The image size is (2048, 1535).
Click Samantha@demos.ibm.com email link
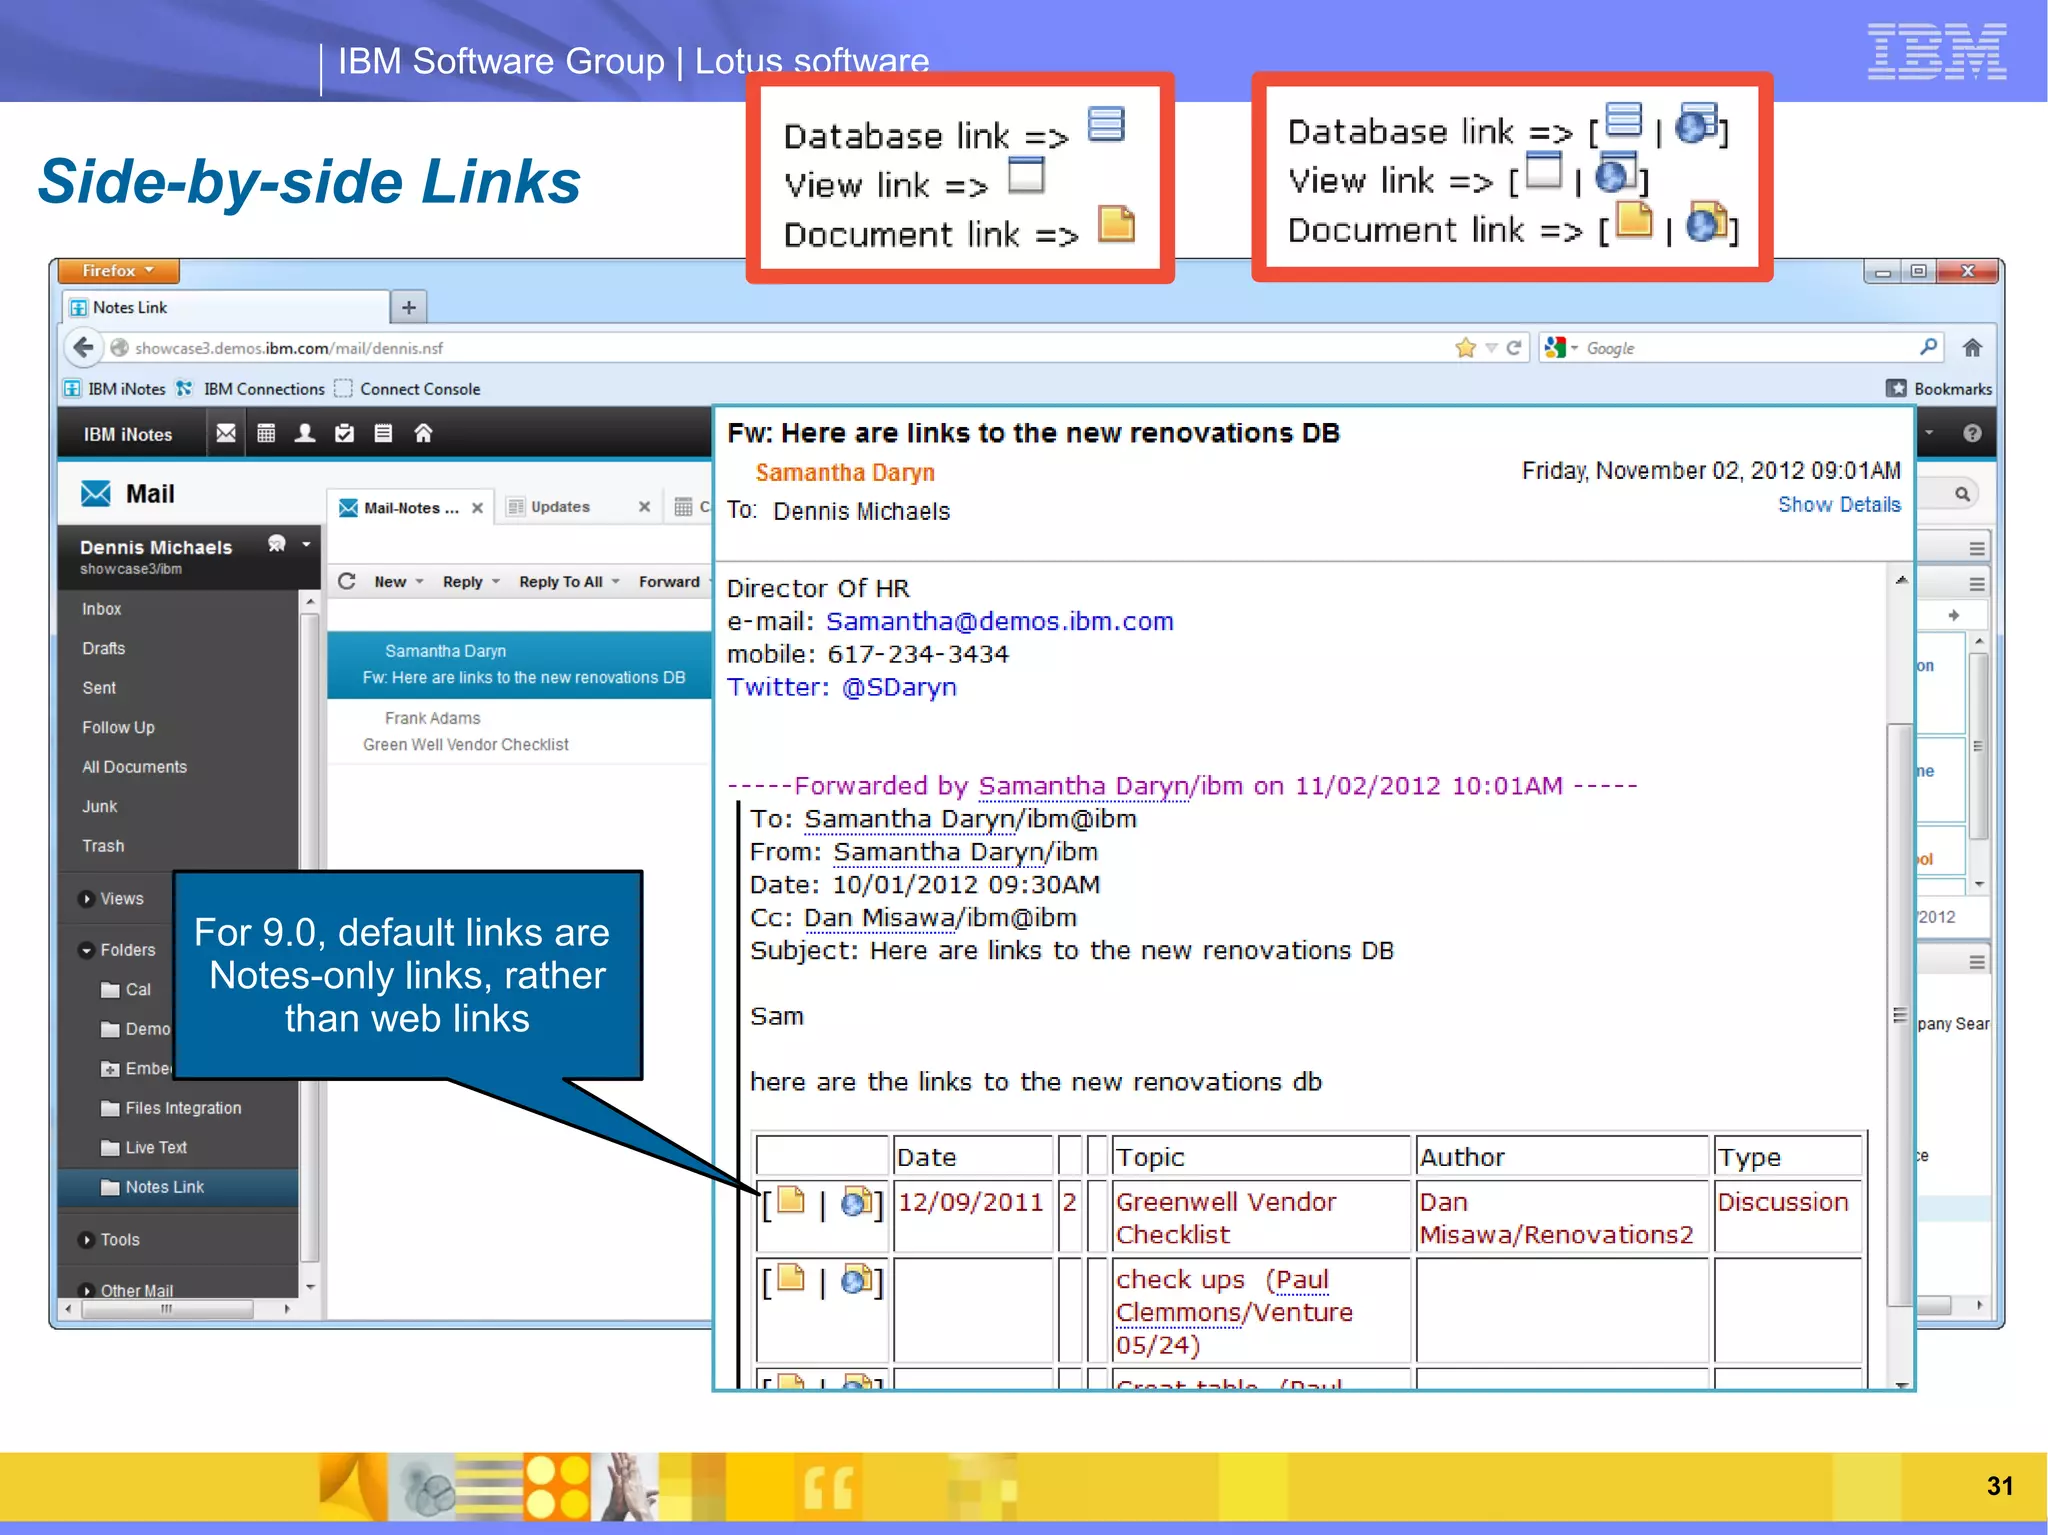tap(999, 621)
